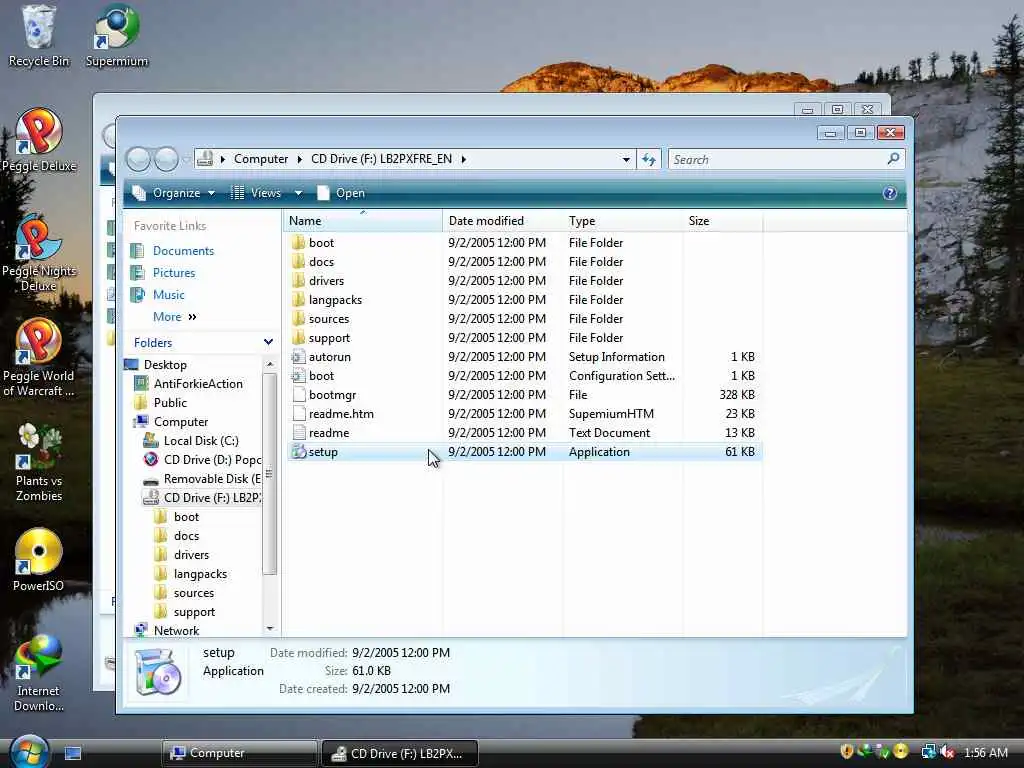Select the readme.htm file
Viewport: 1024px width, 768px height.
point(524,413)
